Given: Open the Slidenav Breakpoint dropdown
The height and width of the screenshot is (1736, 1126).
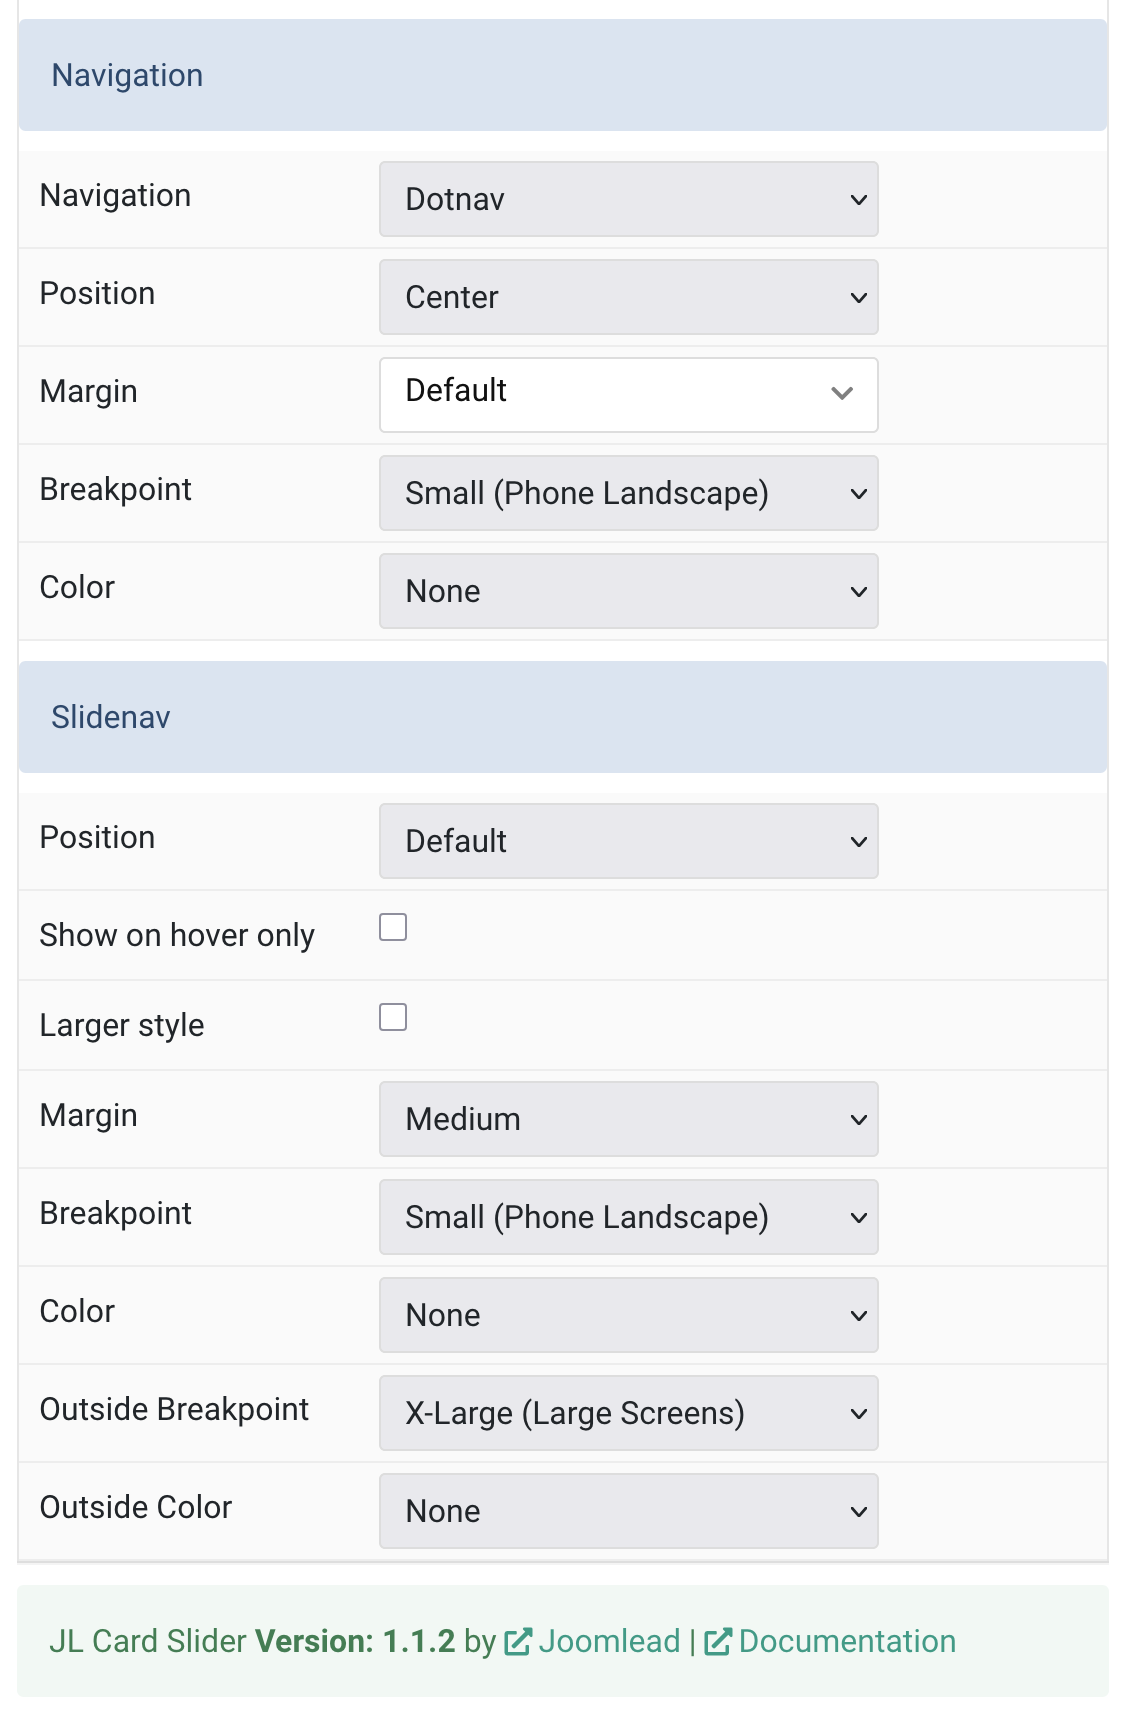Looking at the screenshot, I should [x=628, y=1217].
